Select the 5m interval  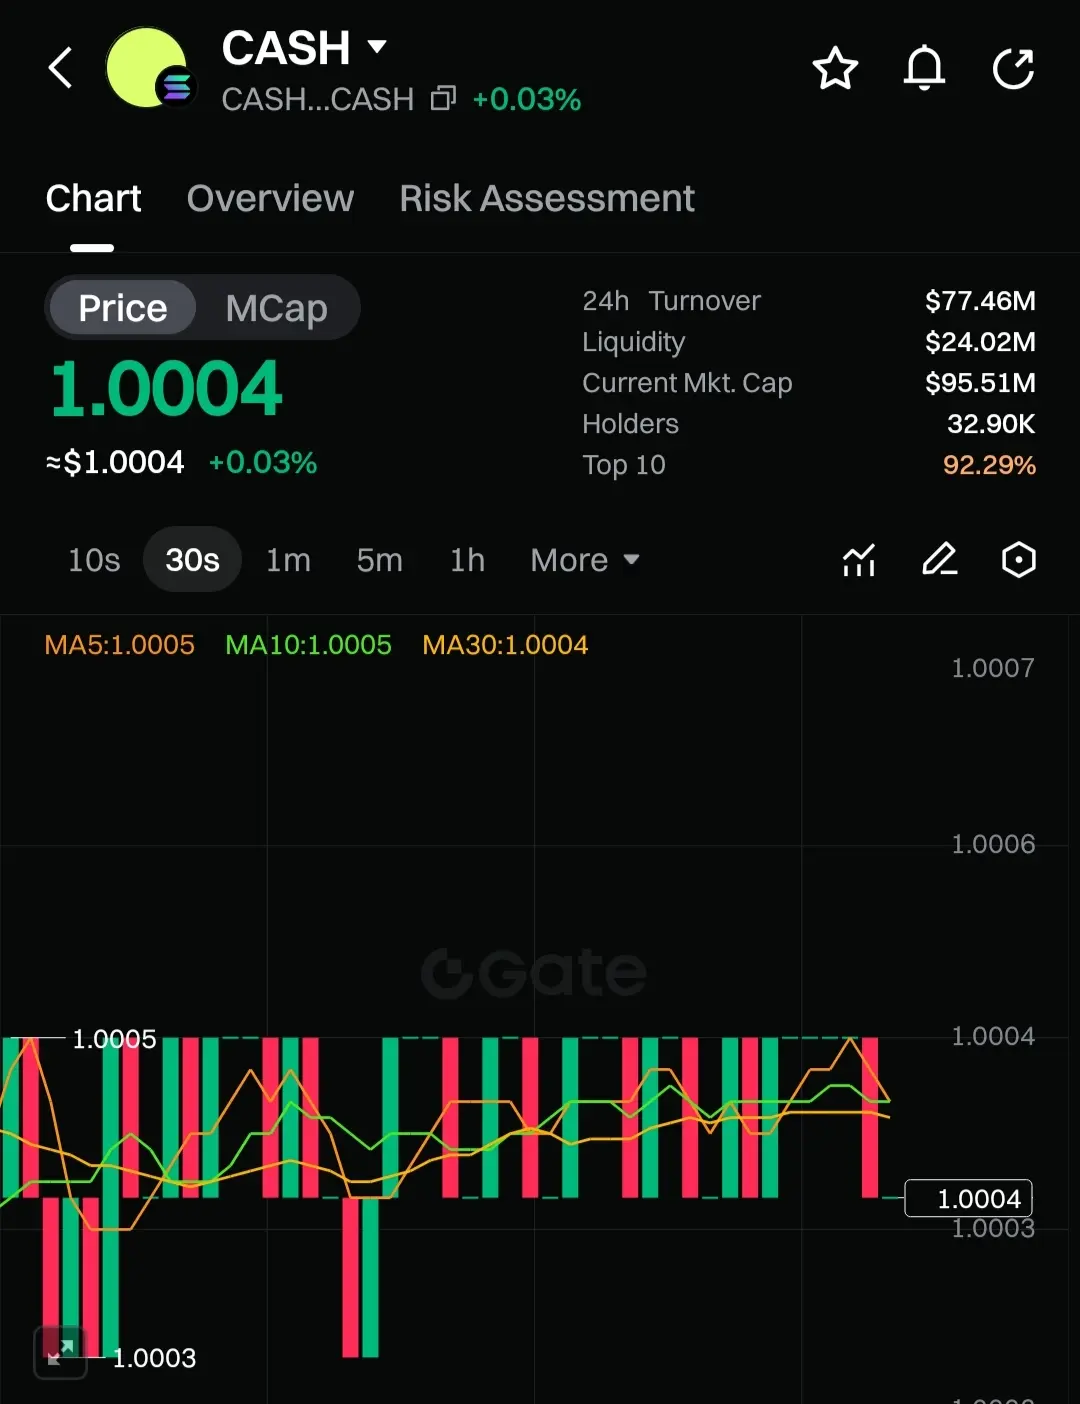(x=379, y=560)
